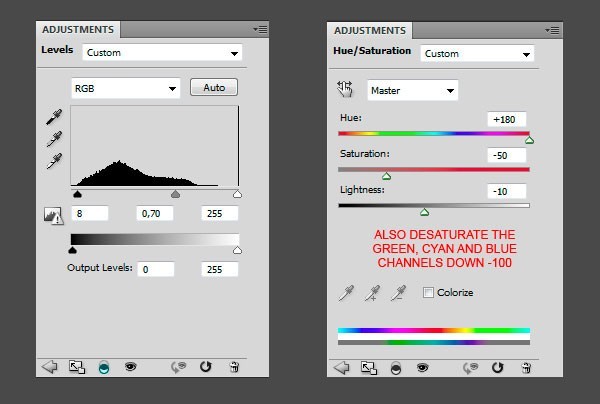Image resolution: width=600 pixels, height=404 pixels.
Task: Click the Hue label
Action: coord(351,117)
